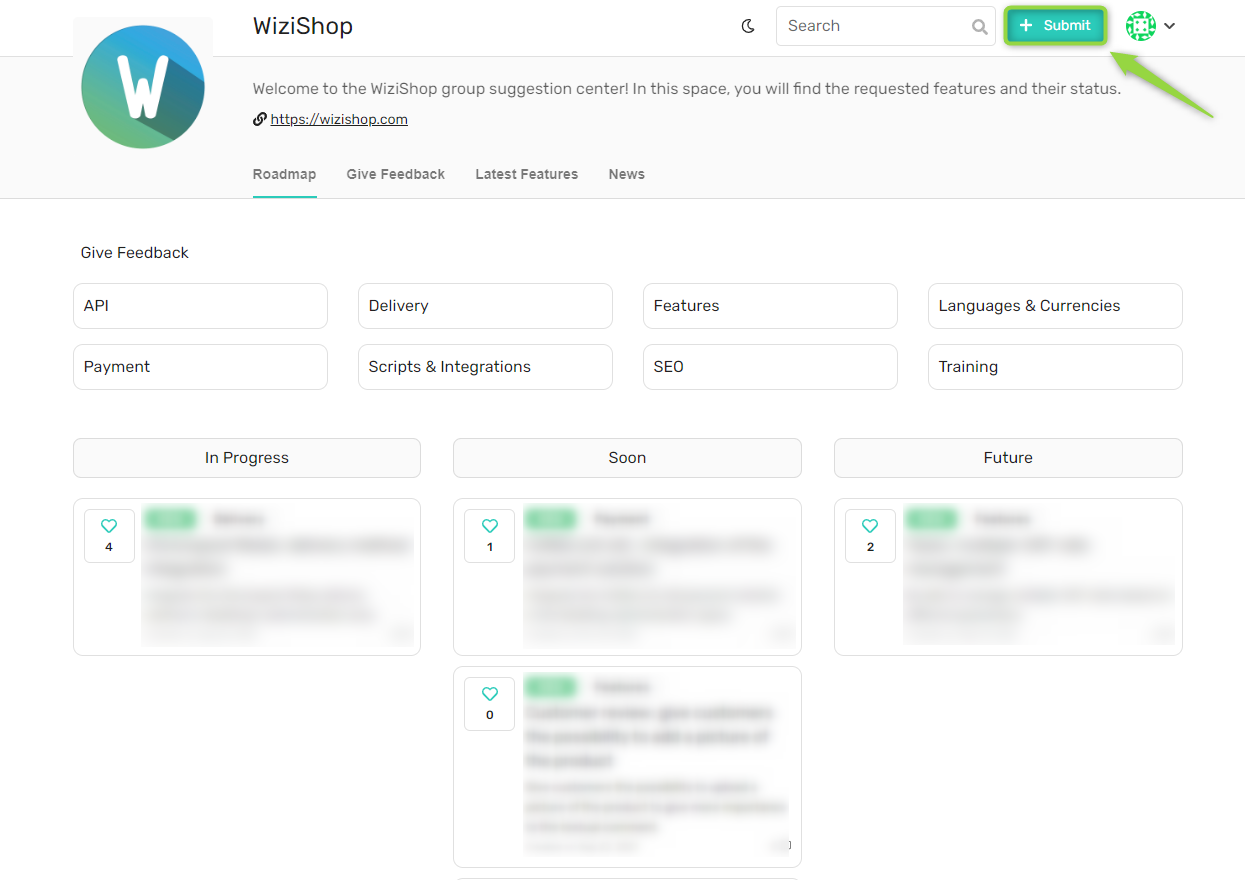Like the Future card with 2 votes

[x=870, y=536]
